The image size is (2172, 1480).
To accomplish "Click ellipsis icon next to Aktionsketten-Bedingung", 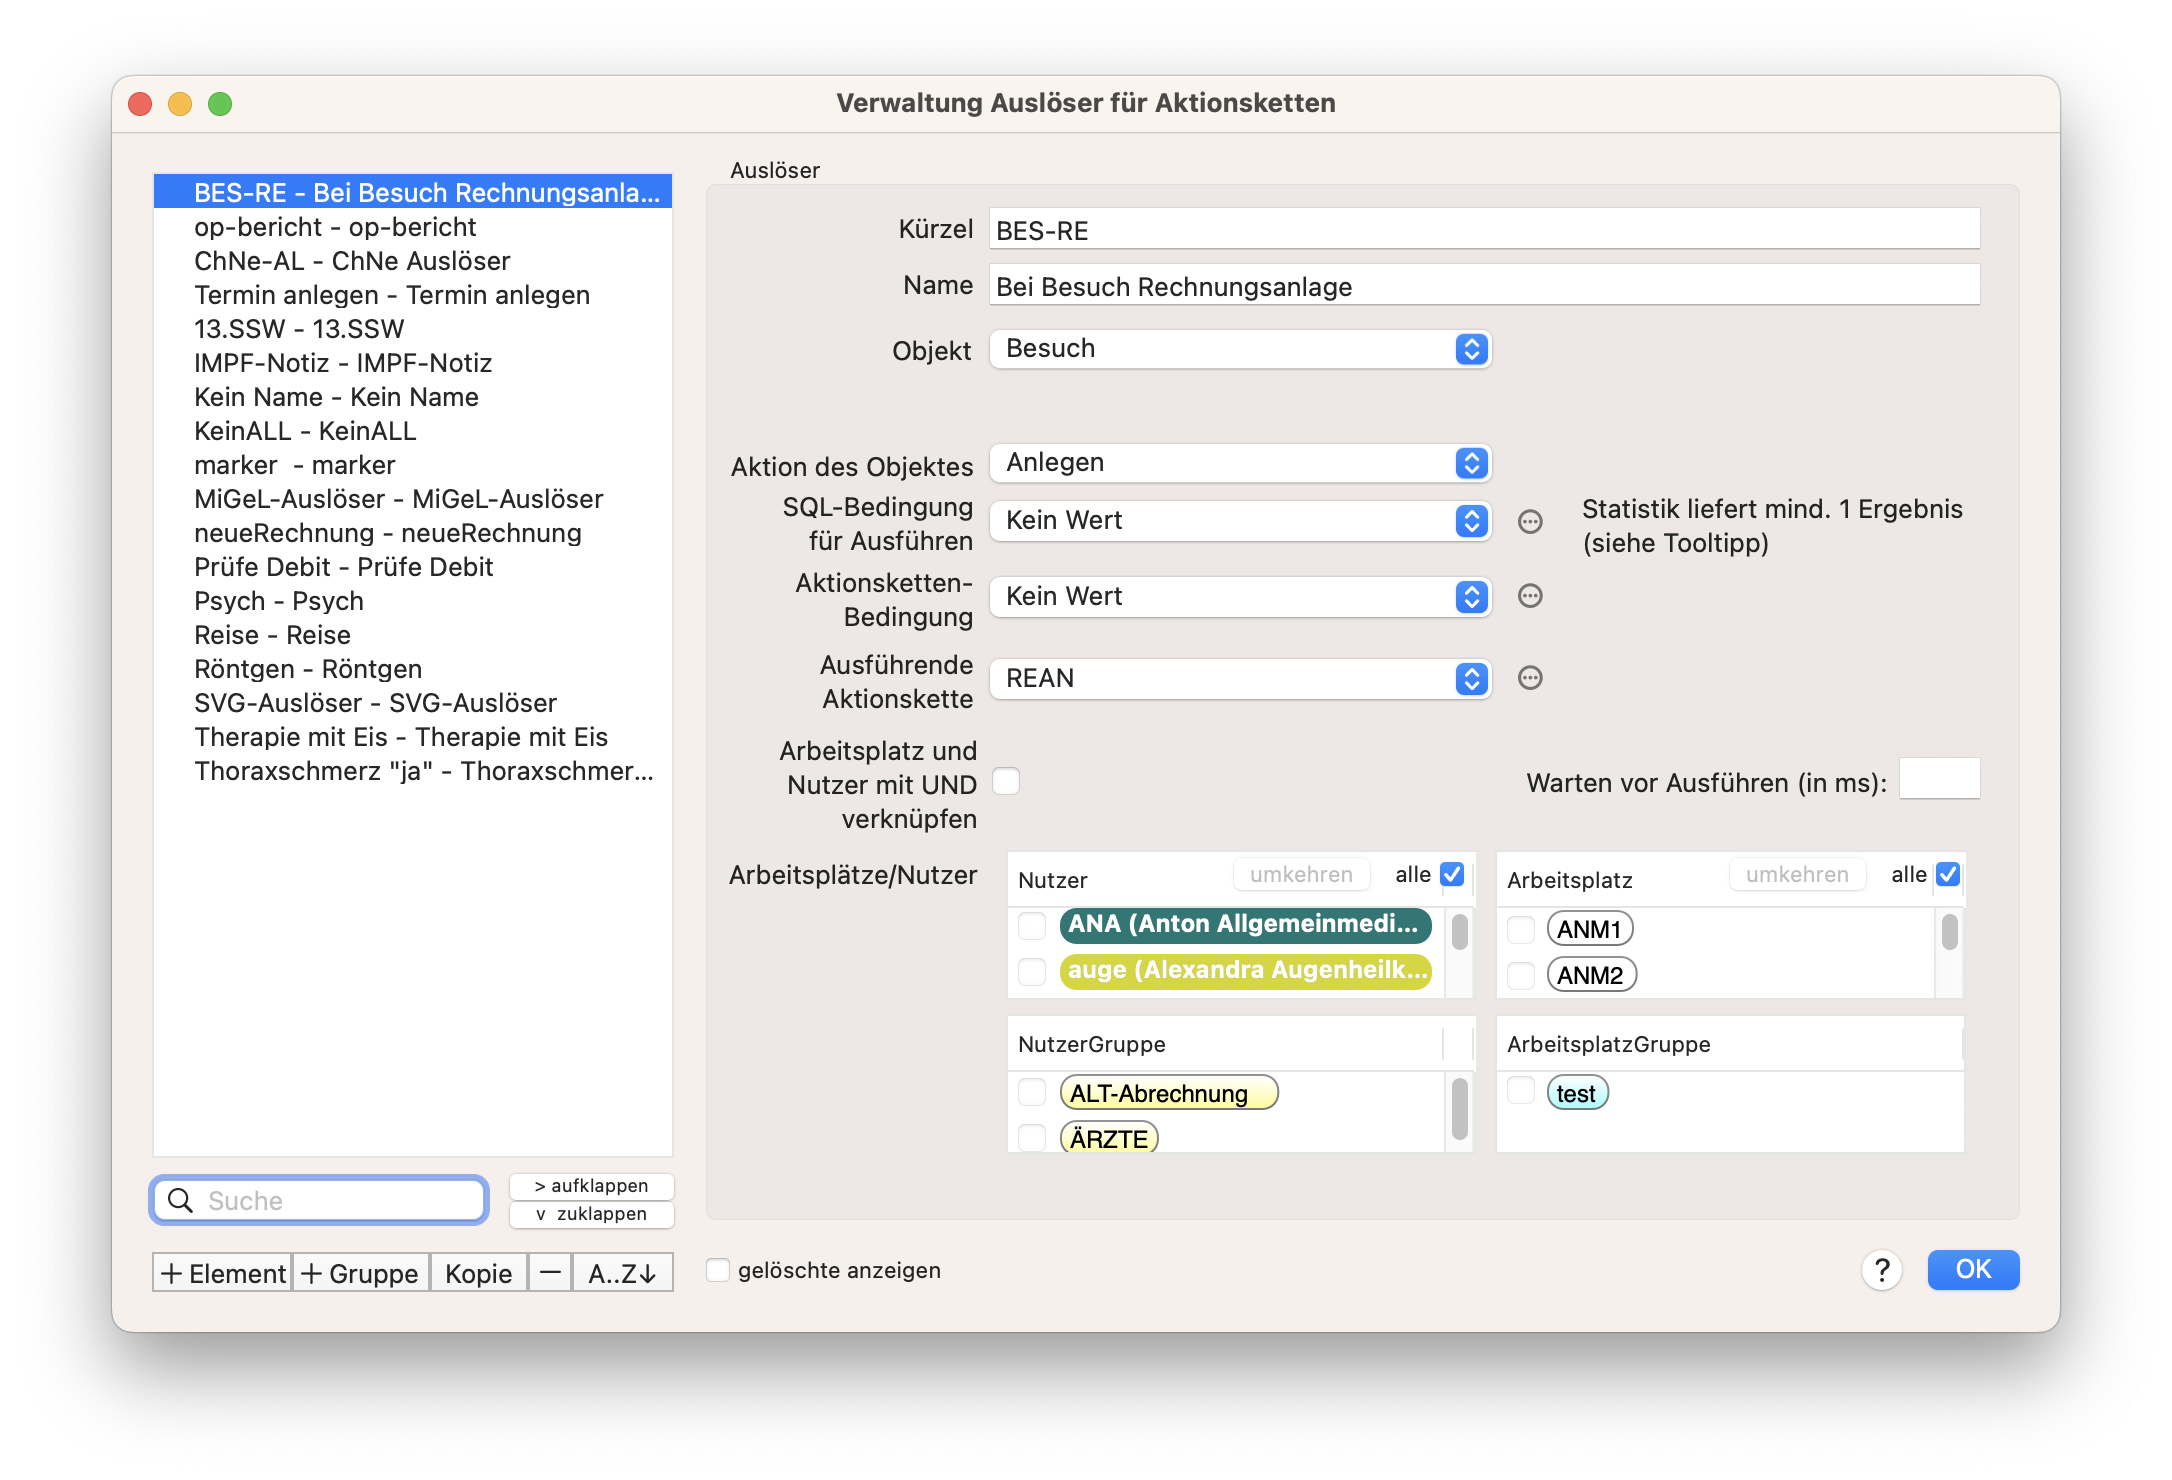I will [1530, 596].
